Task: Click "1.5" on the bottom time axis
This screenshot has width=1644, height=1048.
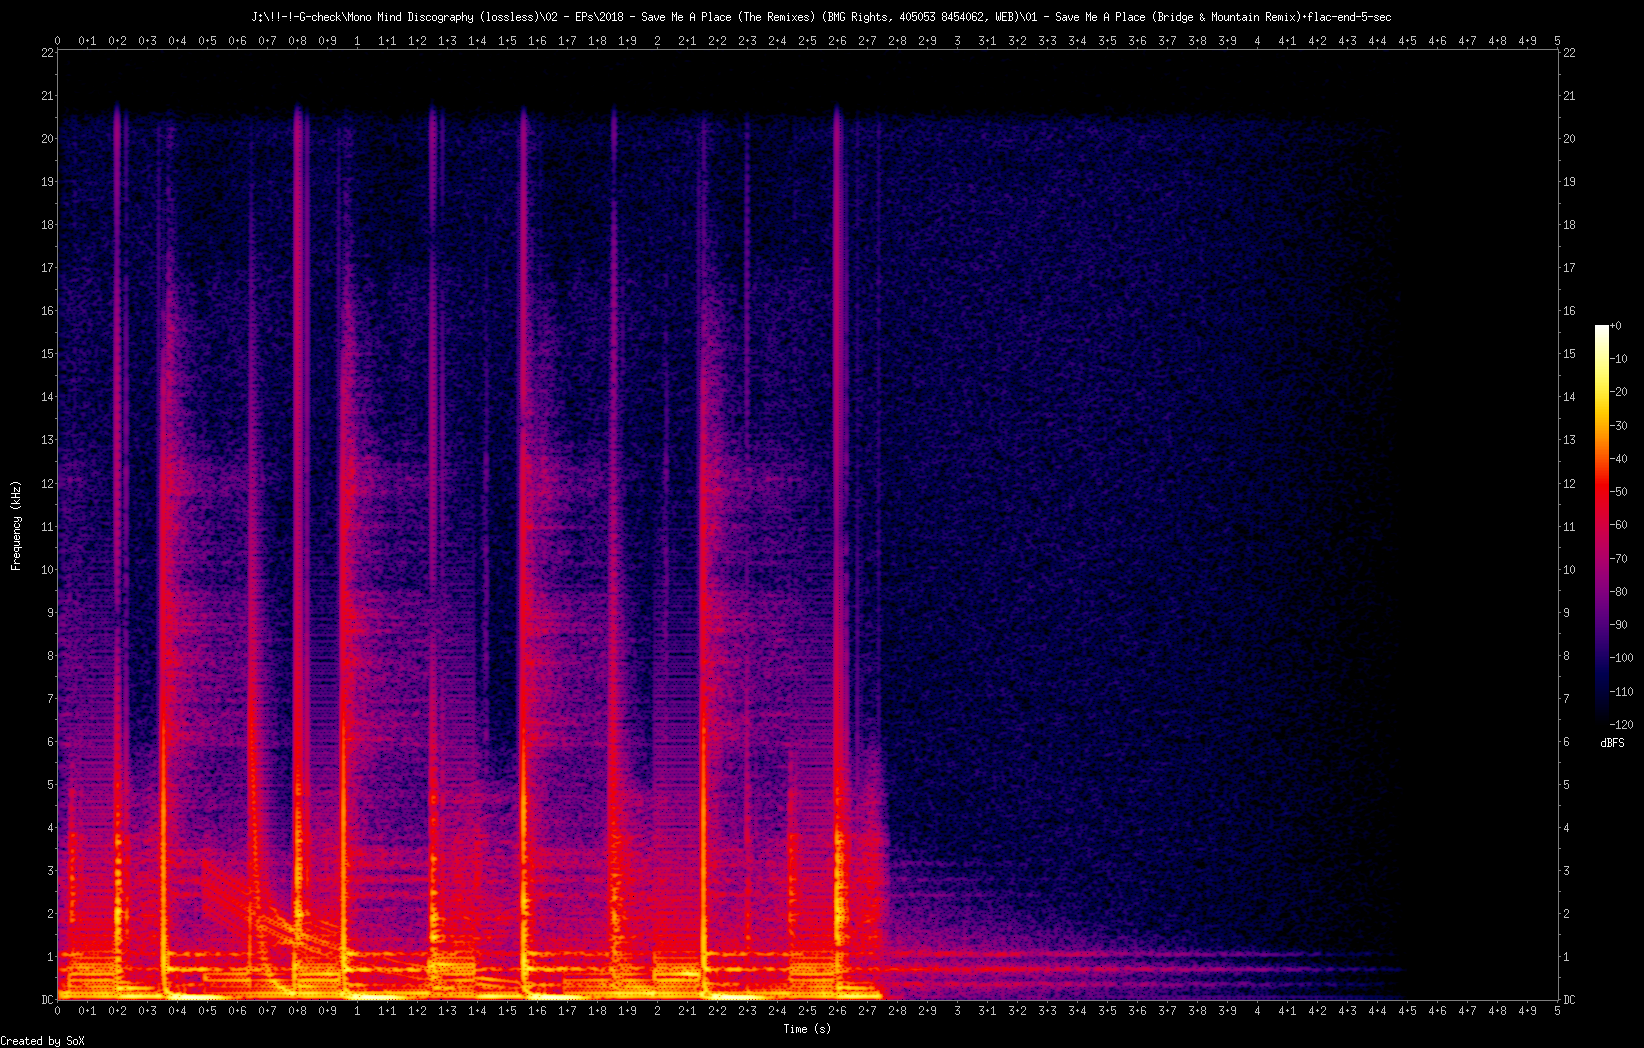Action: 507,1011
